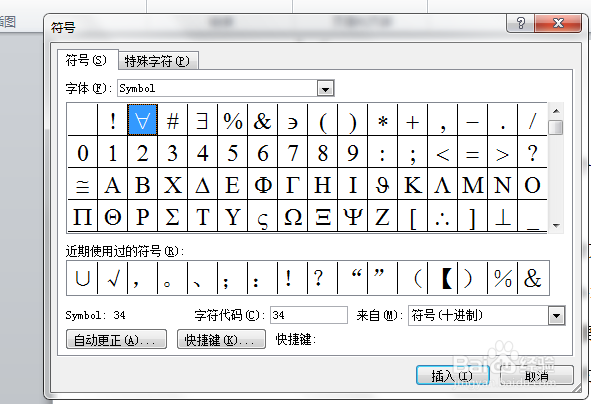Expand the 来自 source dropdown

[556, 316]
